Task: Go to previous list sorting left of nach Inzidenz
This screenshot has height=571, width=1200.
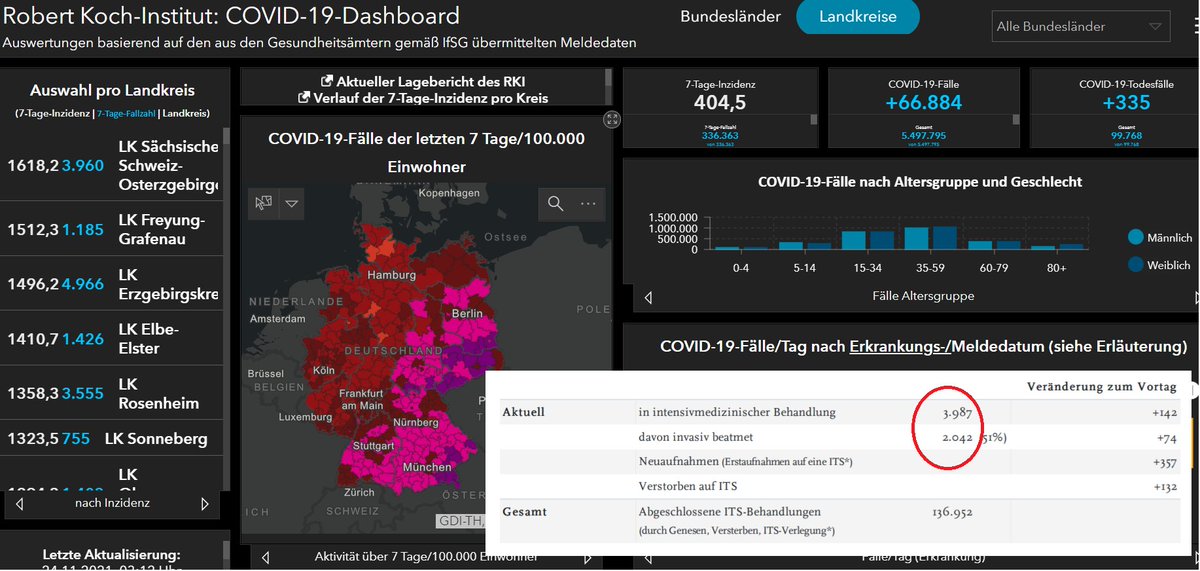Action: pos(19,504)
